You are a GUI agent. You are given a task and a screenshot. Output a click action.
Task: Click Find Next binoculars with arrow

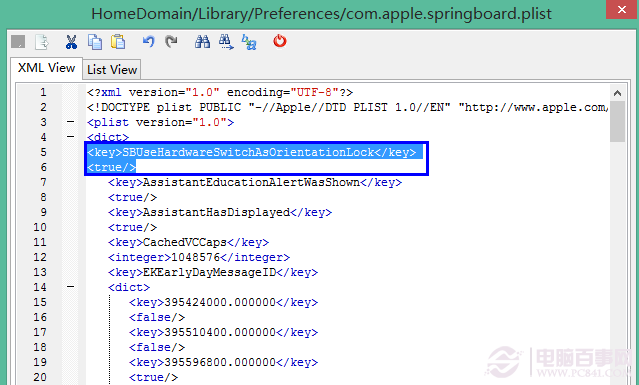click(x=226, y=42)
